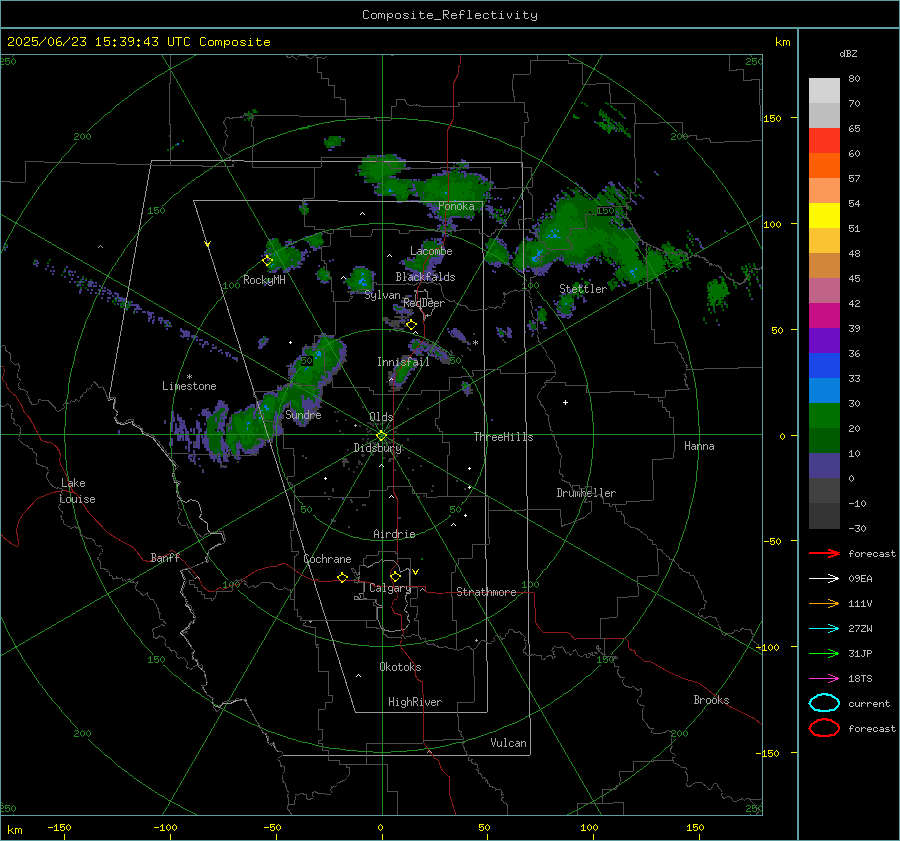The height and width of the screenshot is (841, 900).
Task: Click the storm cell northeast of Sundre
Action: pyautogui.click(x=317, y=363)
